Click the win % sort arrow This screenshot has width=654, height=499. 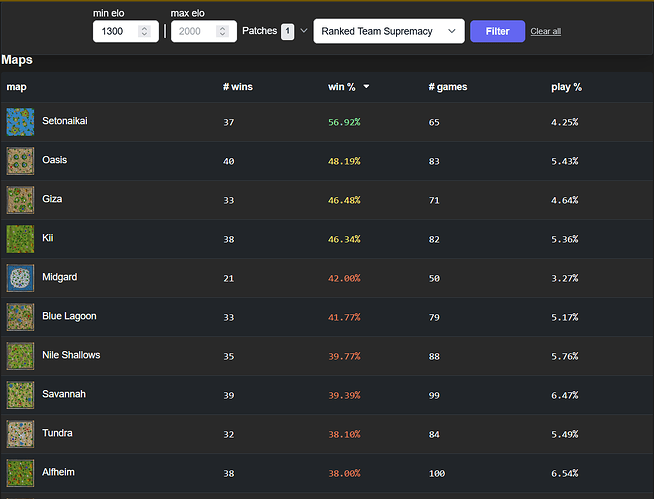point(366,87)
